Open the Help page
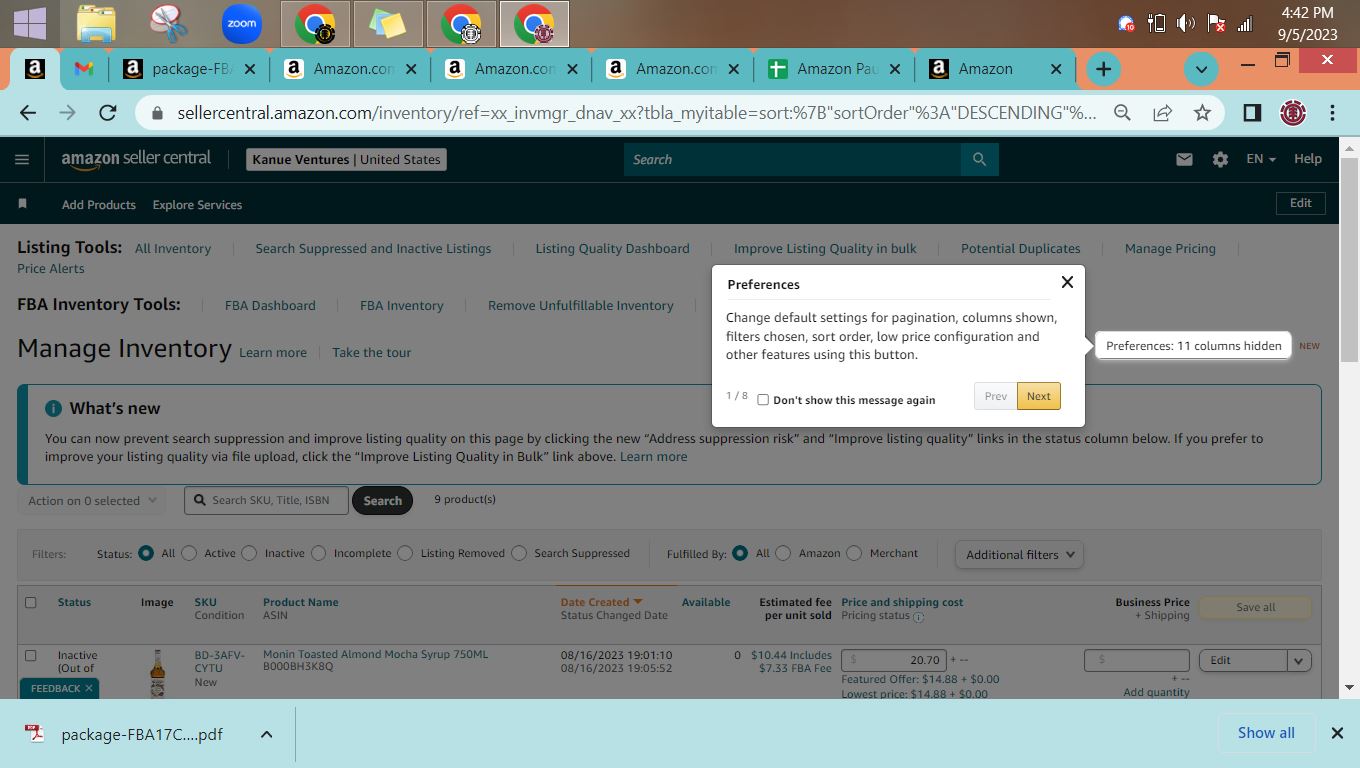This screenshot has width=1360, height=768. pos(1308,159)
